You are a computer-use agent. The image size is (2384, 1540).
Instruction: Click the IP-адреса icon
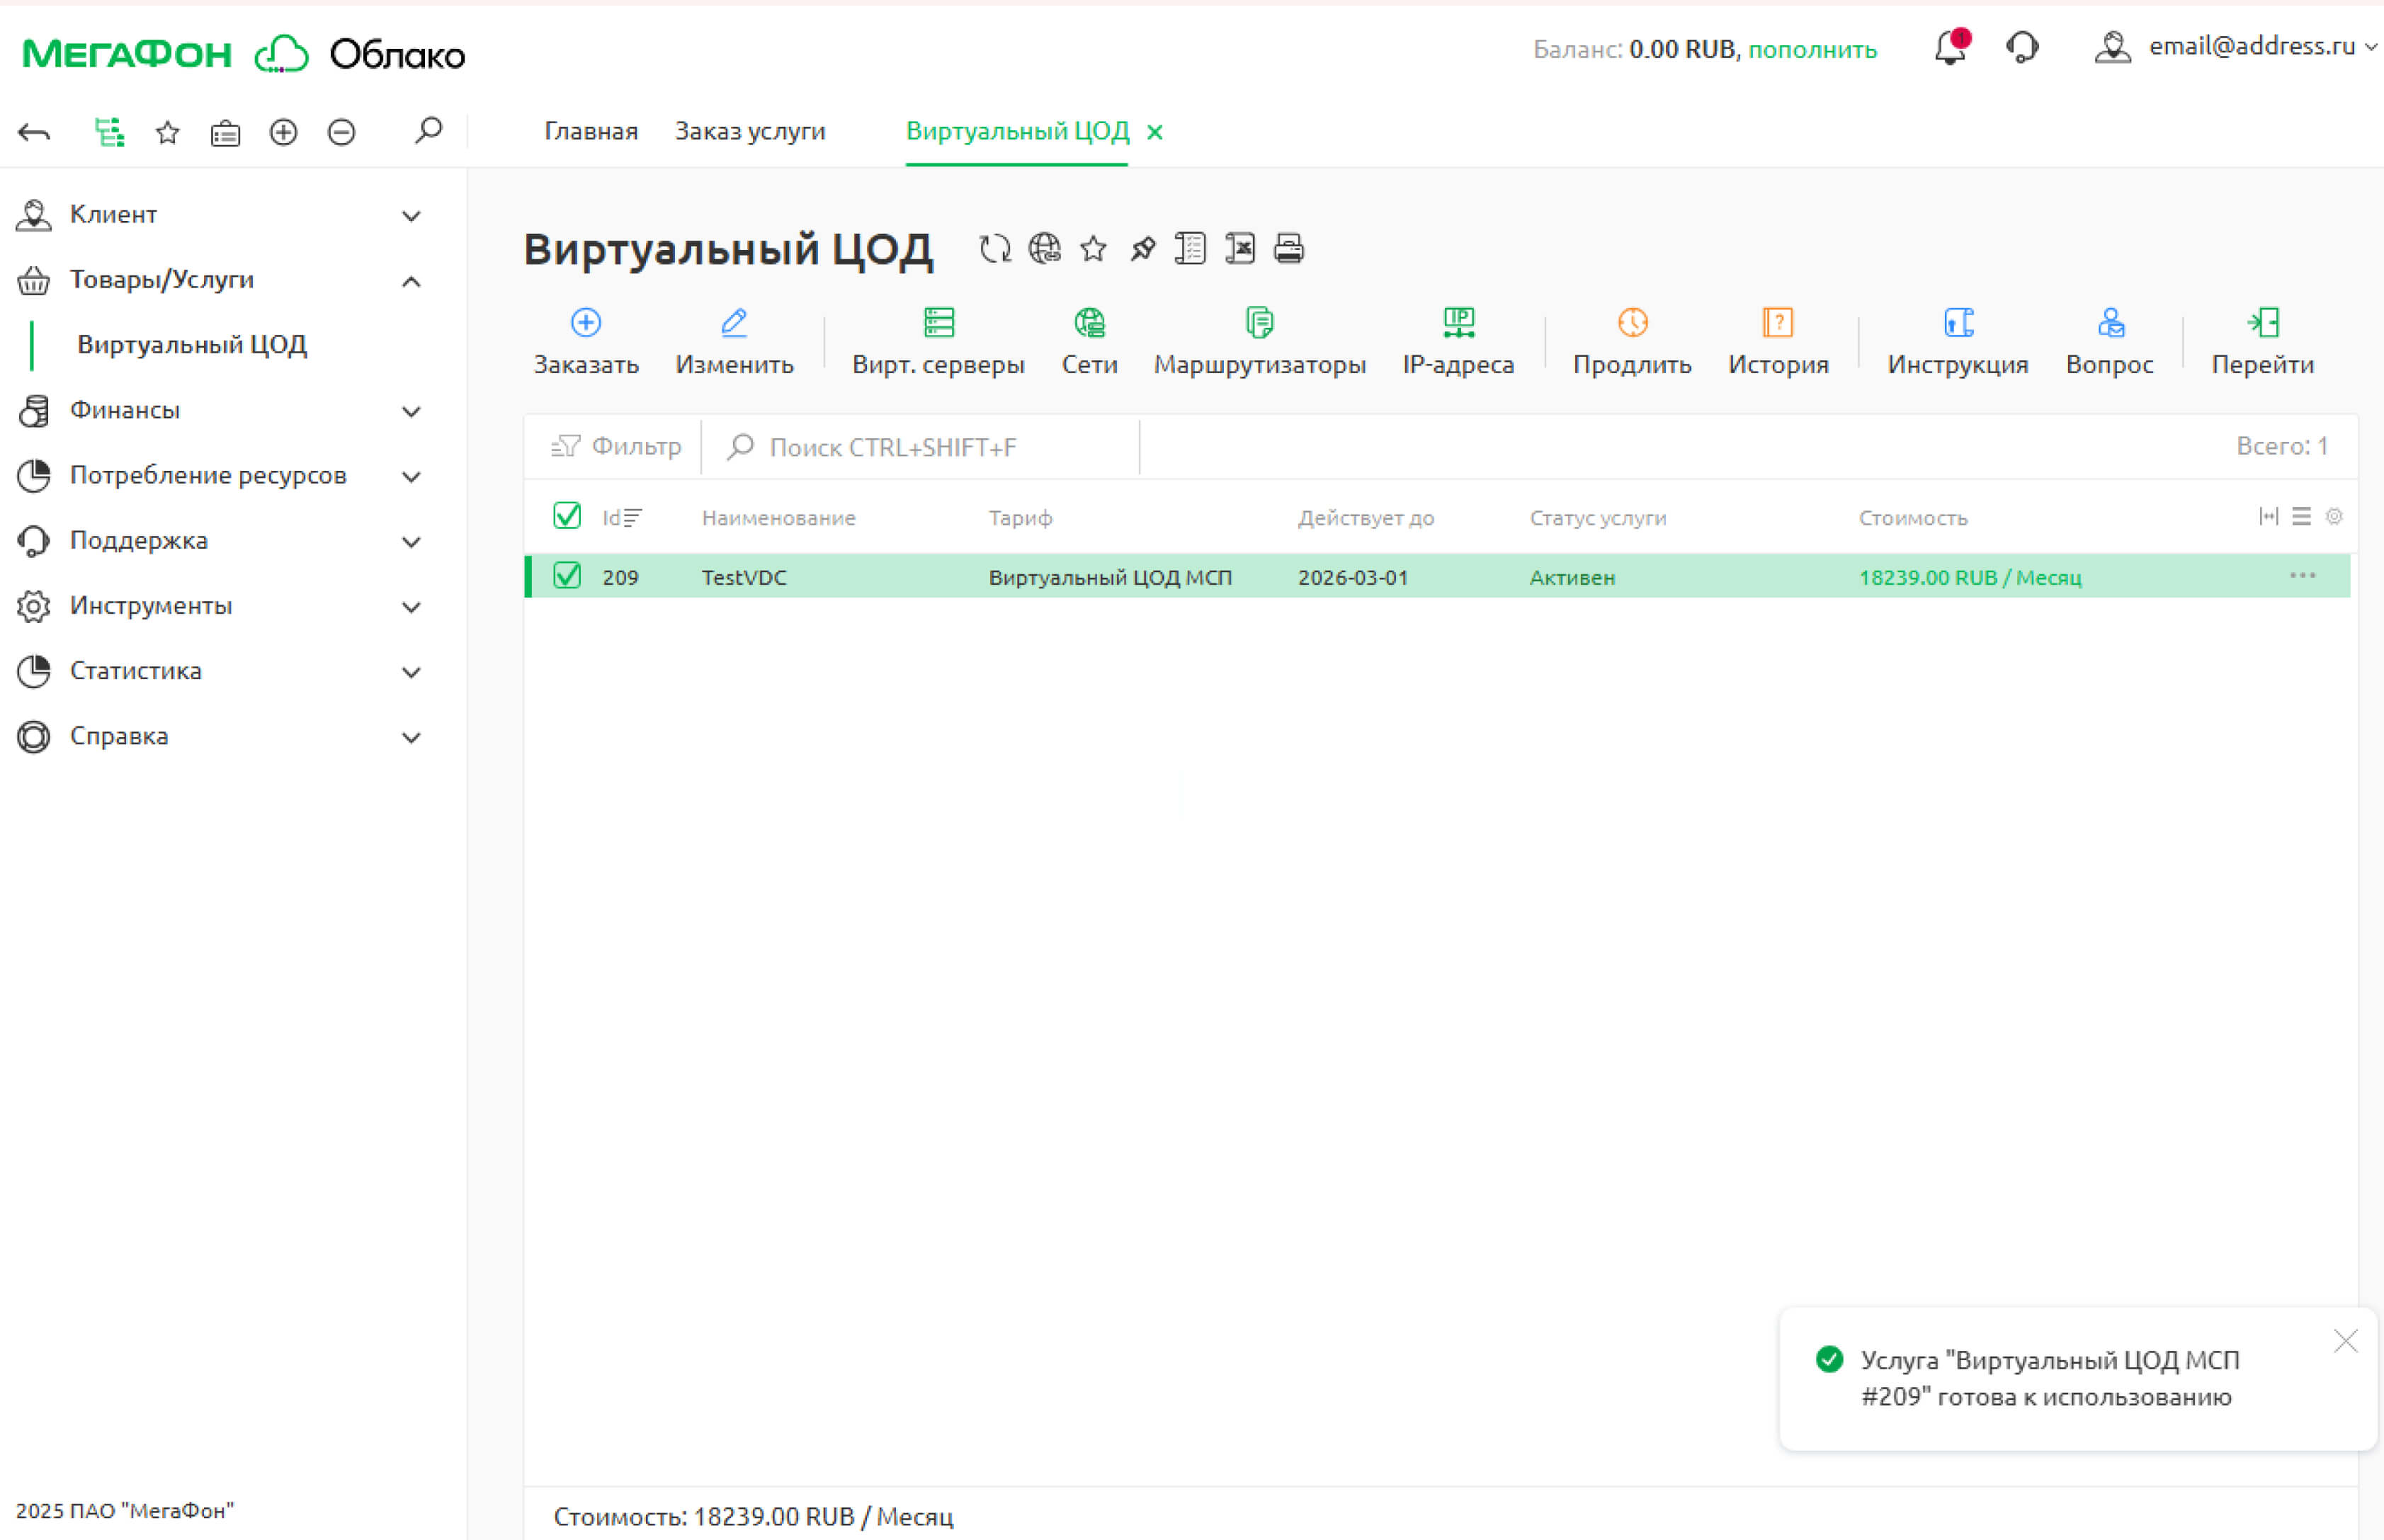(1458, 323)
